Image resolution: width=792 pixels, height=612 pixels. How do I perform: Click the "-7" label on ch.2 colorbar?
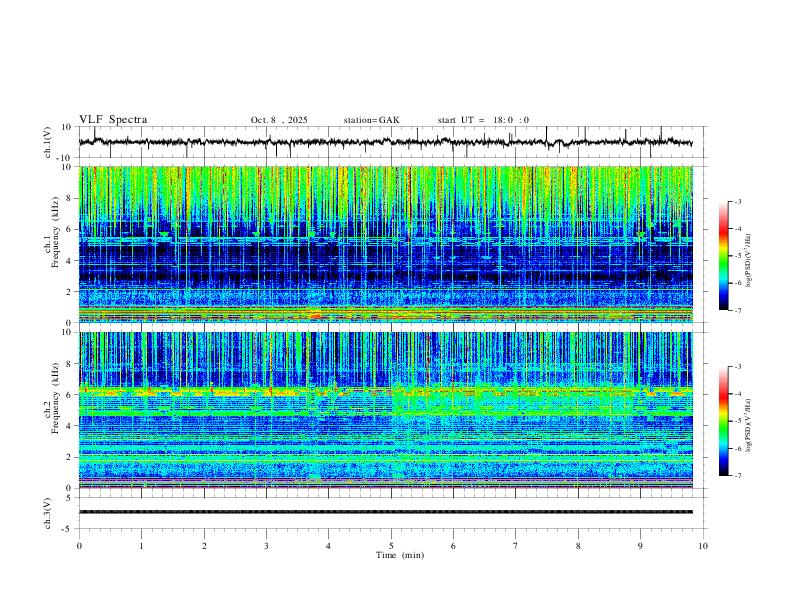[x=738, y=476]
